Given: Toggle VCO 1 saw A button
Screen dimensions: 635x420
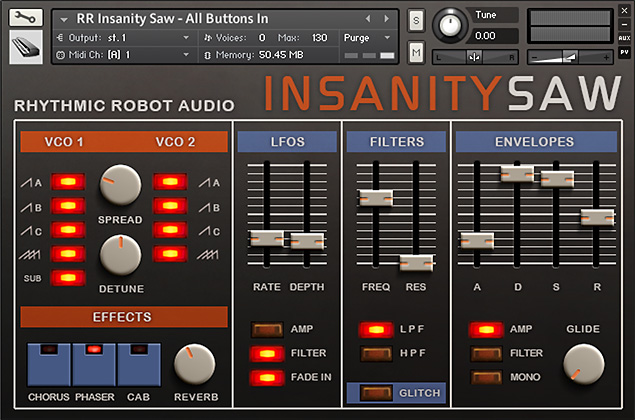Looking at the screenshot, I should [68, 182].
